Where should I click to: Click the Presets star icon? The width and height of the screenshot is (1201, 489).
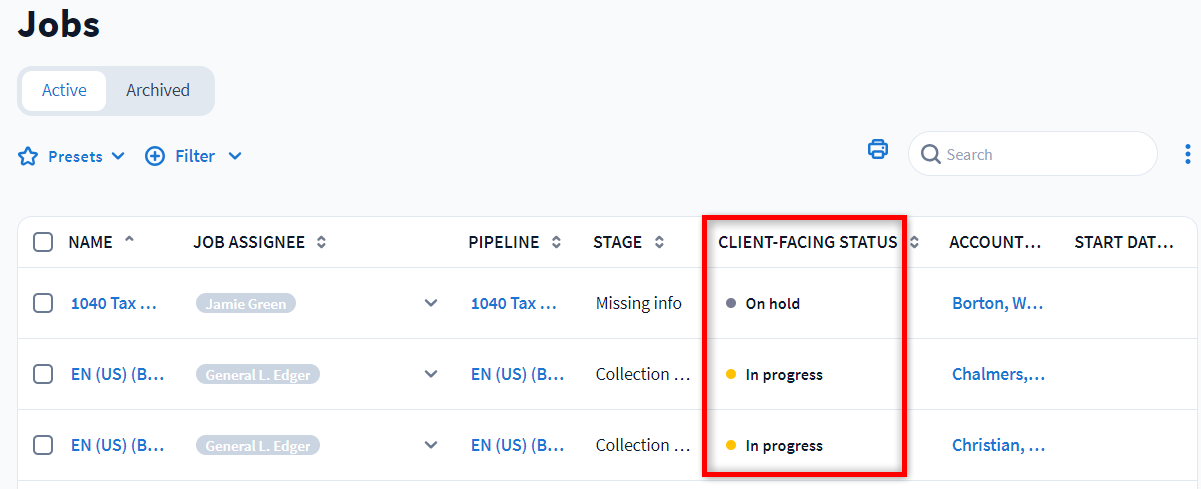[x=28, y=156]
